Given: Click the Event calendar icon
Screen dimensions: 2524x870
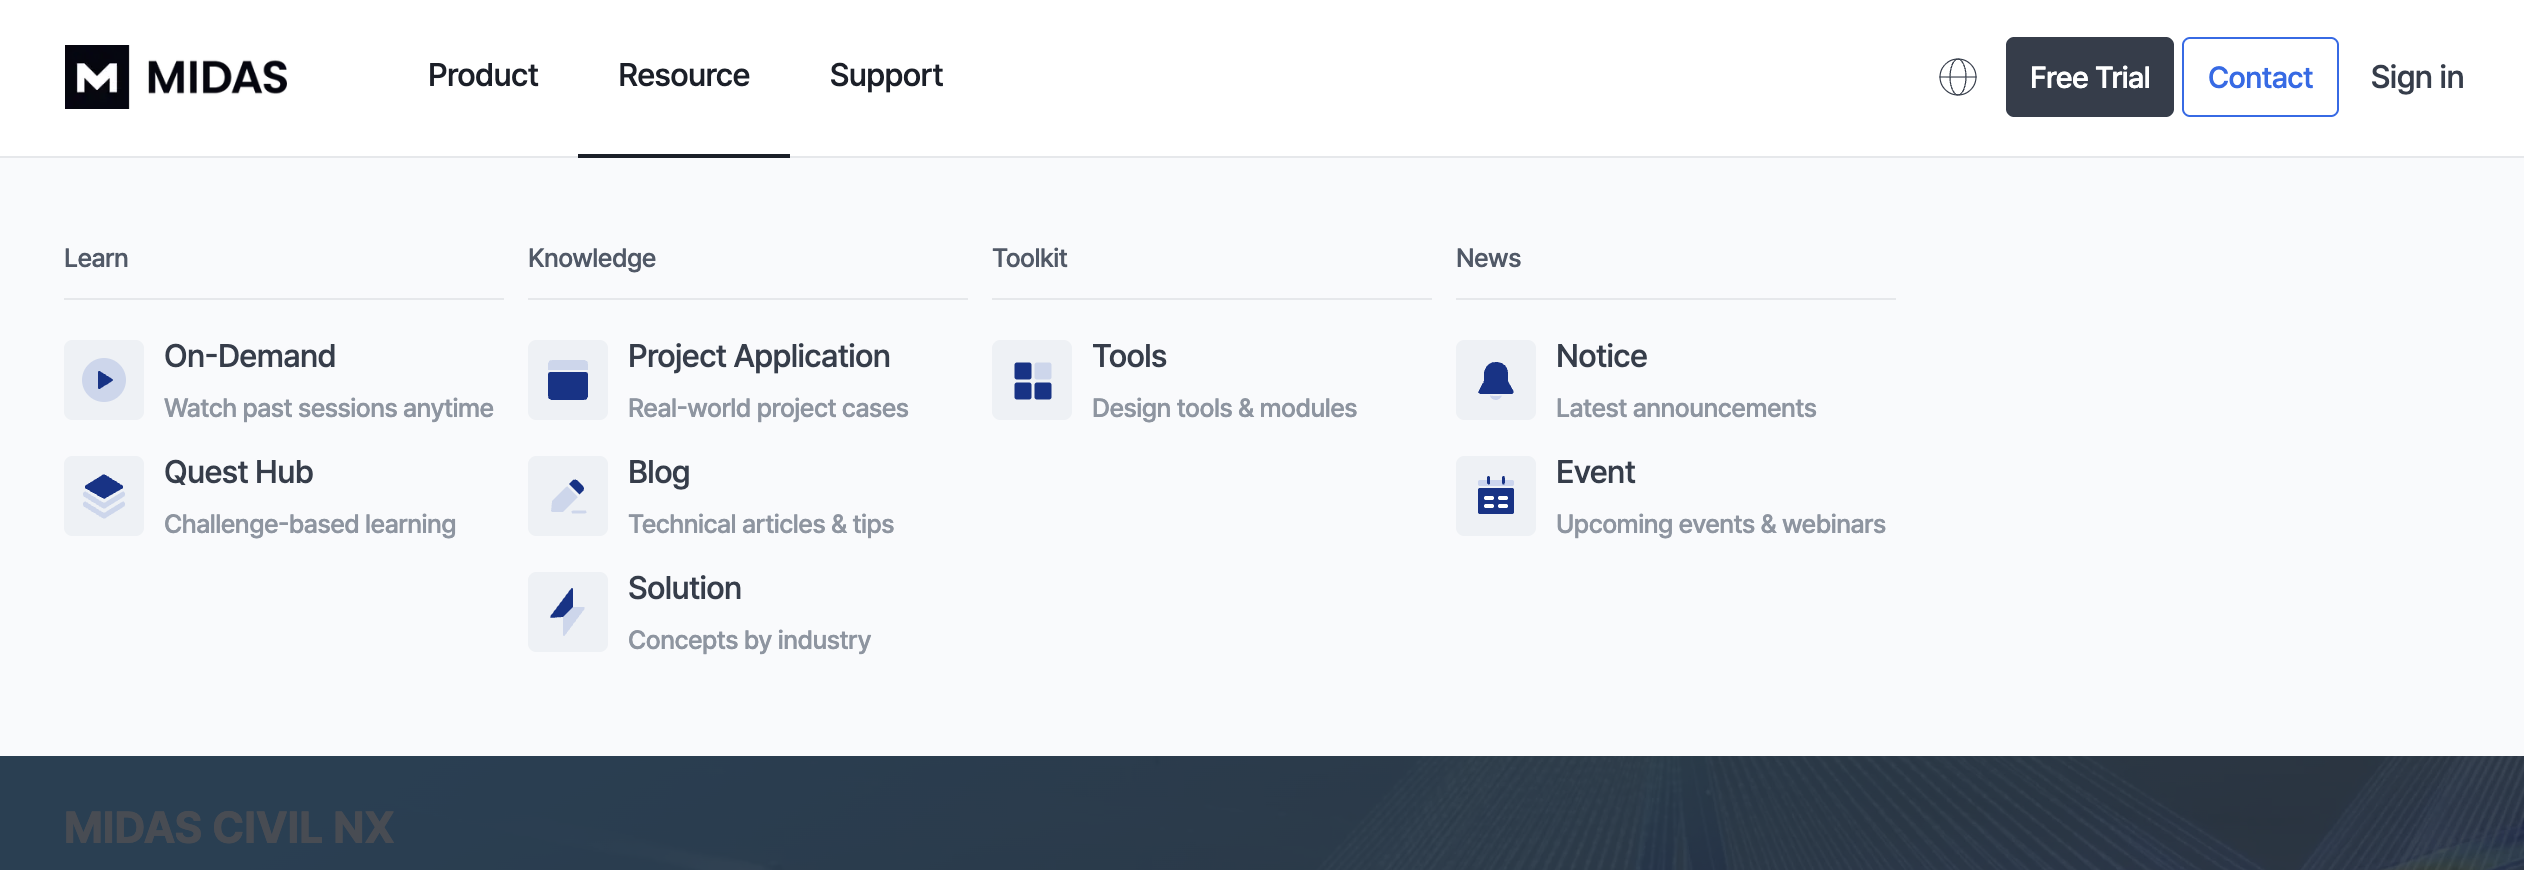Looking at the screenshot, I should 1496,496.
